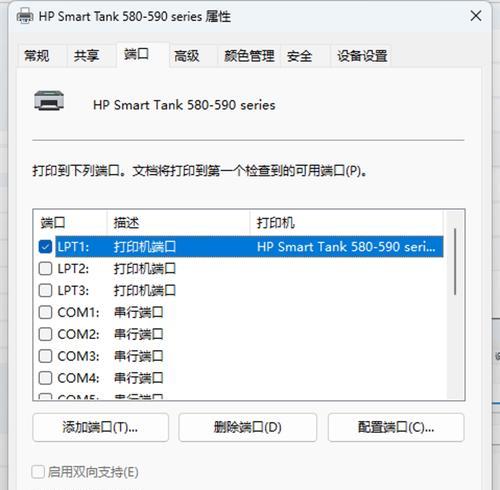Screen dimensions: 500x490
Task: Open 配置端口(C) settings
Action: point(396,427)
